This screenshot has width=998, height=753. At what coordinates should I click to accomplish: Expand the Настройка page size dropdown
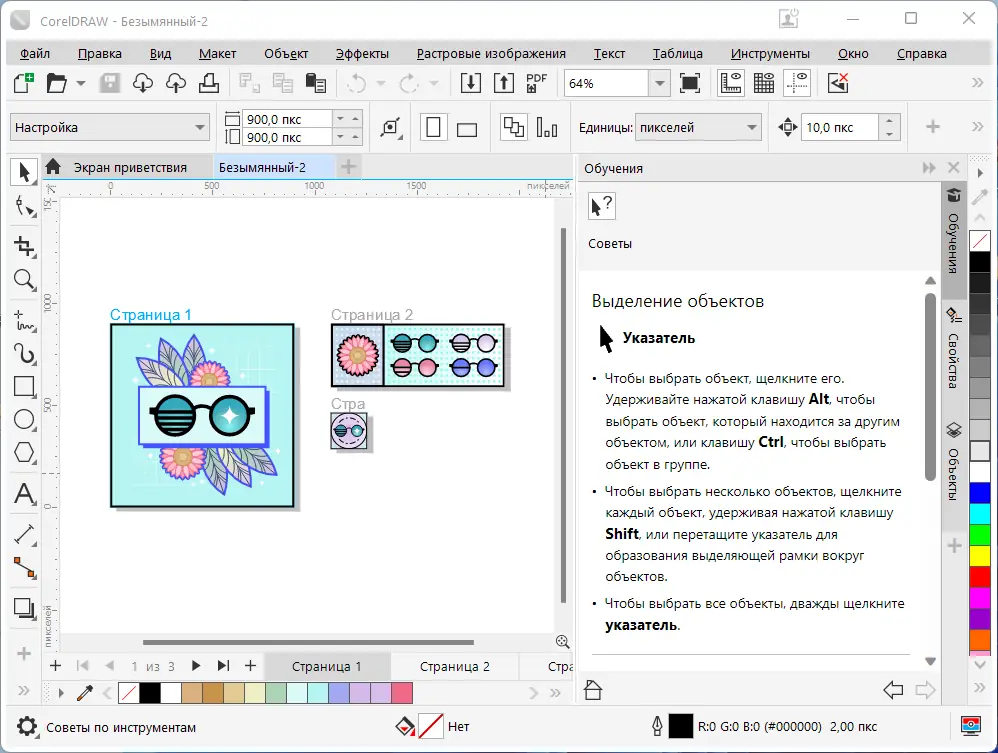tap(200, 128)
